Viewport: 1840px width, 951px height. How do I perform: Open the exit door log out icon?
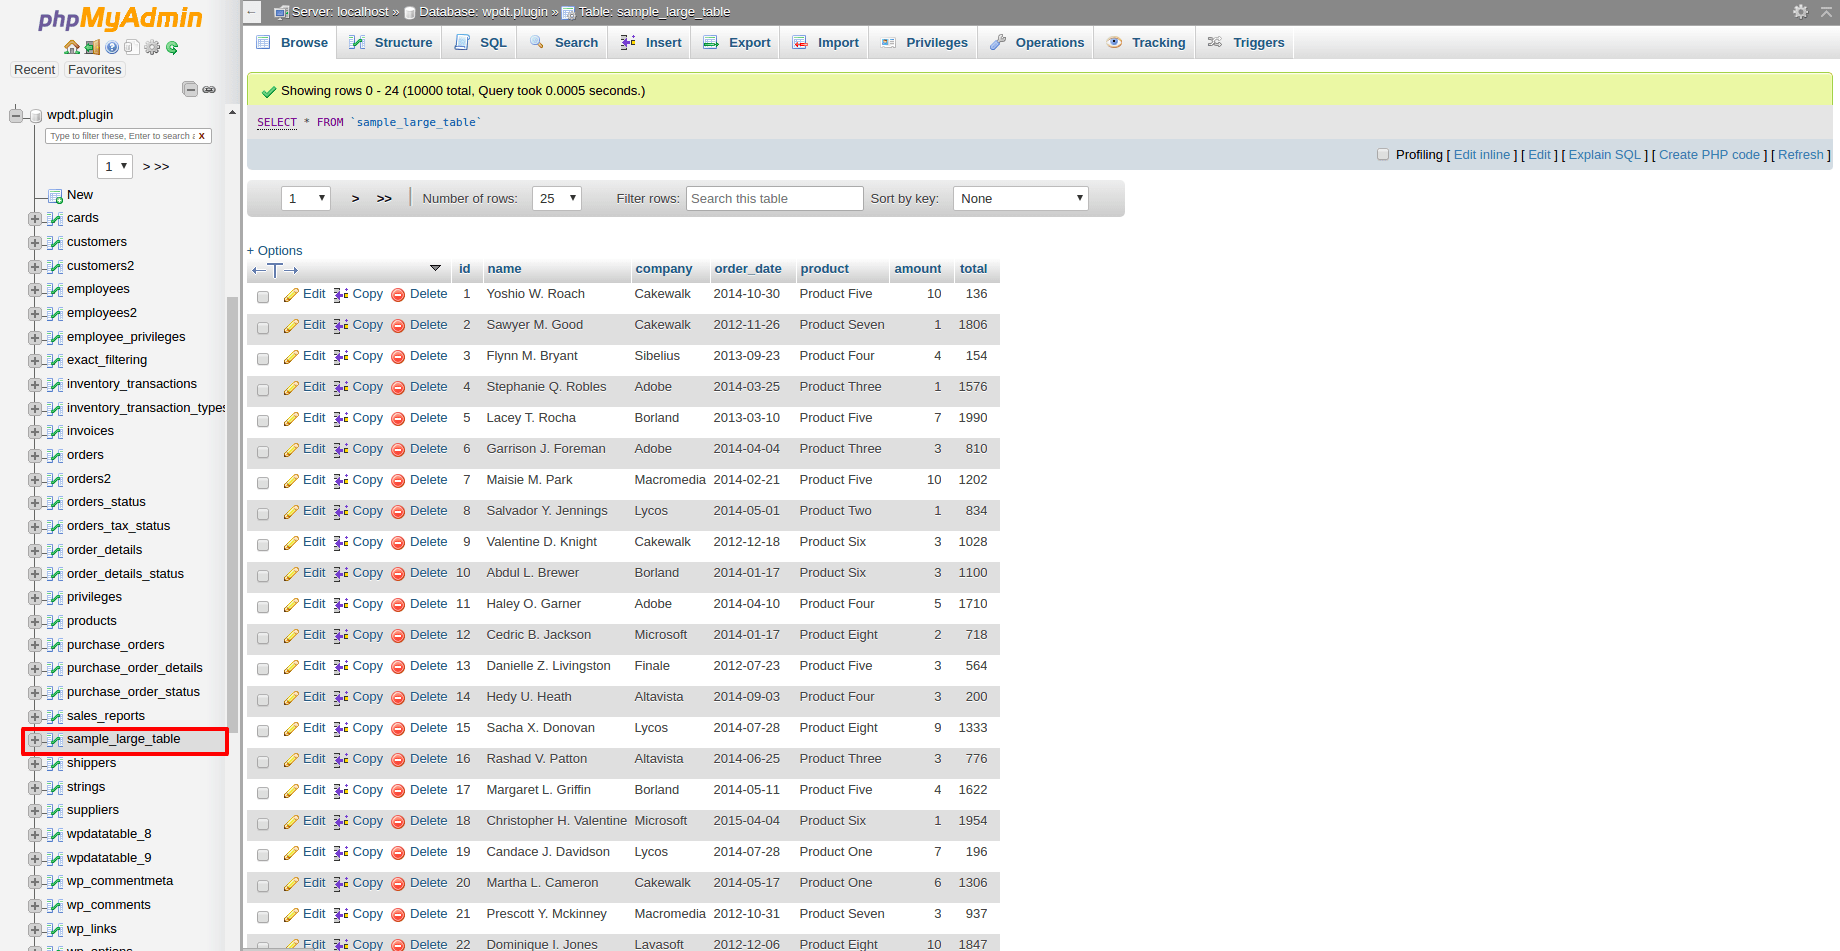click(90, 47)
